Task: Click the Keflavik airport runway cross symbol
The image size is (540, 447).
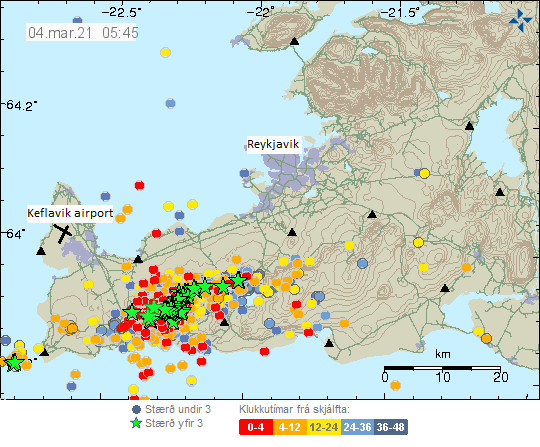Action: (63, 233)
